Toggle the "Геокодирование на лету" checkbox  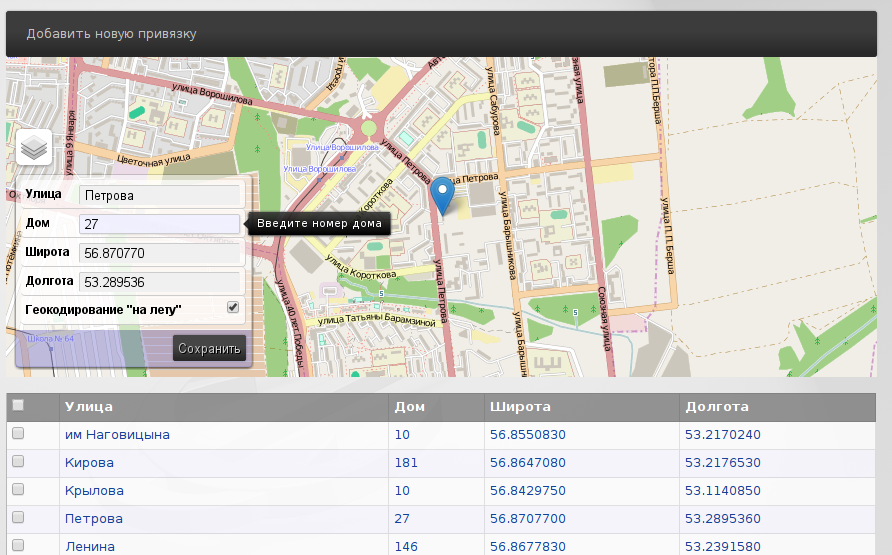tap(233, 307)
